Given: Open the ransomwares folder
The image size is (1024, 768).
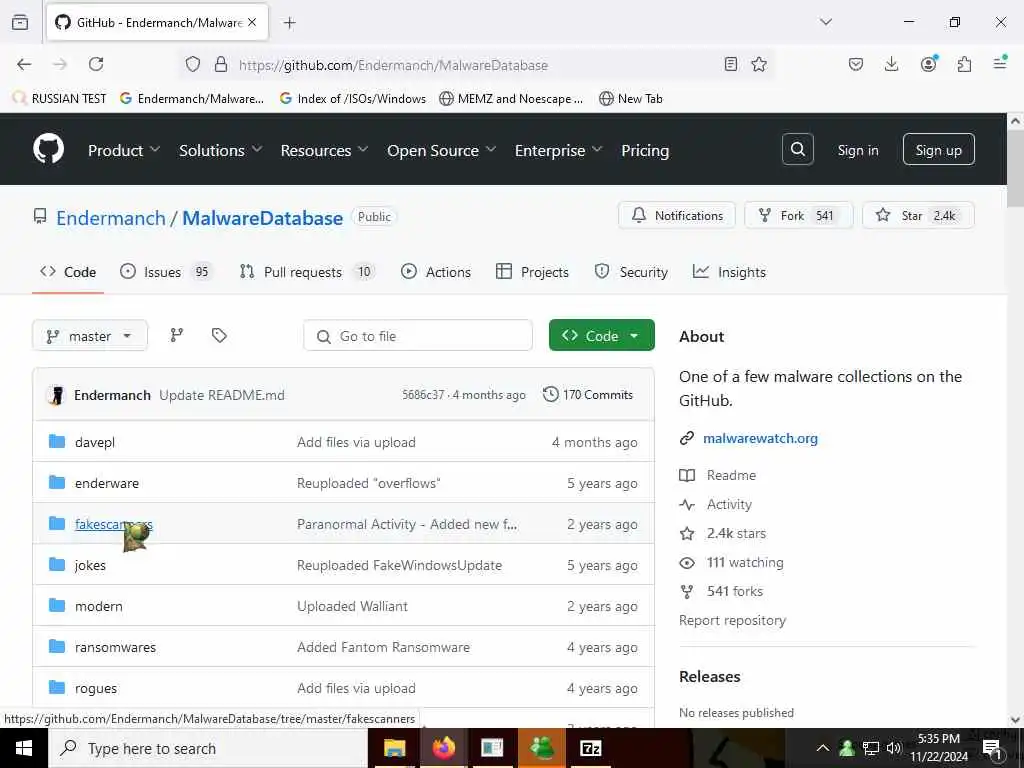Looking at the screenshot, I should coord(115,647).
